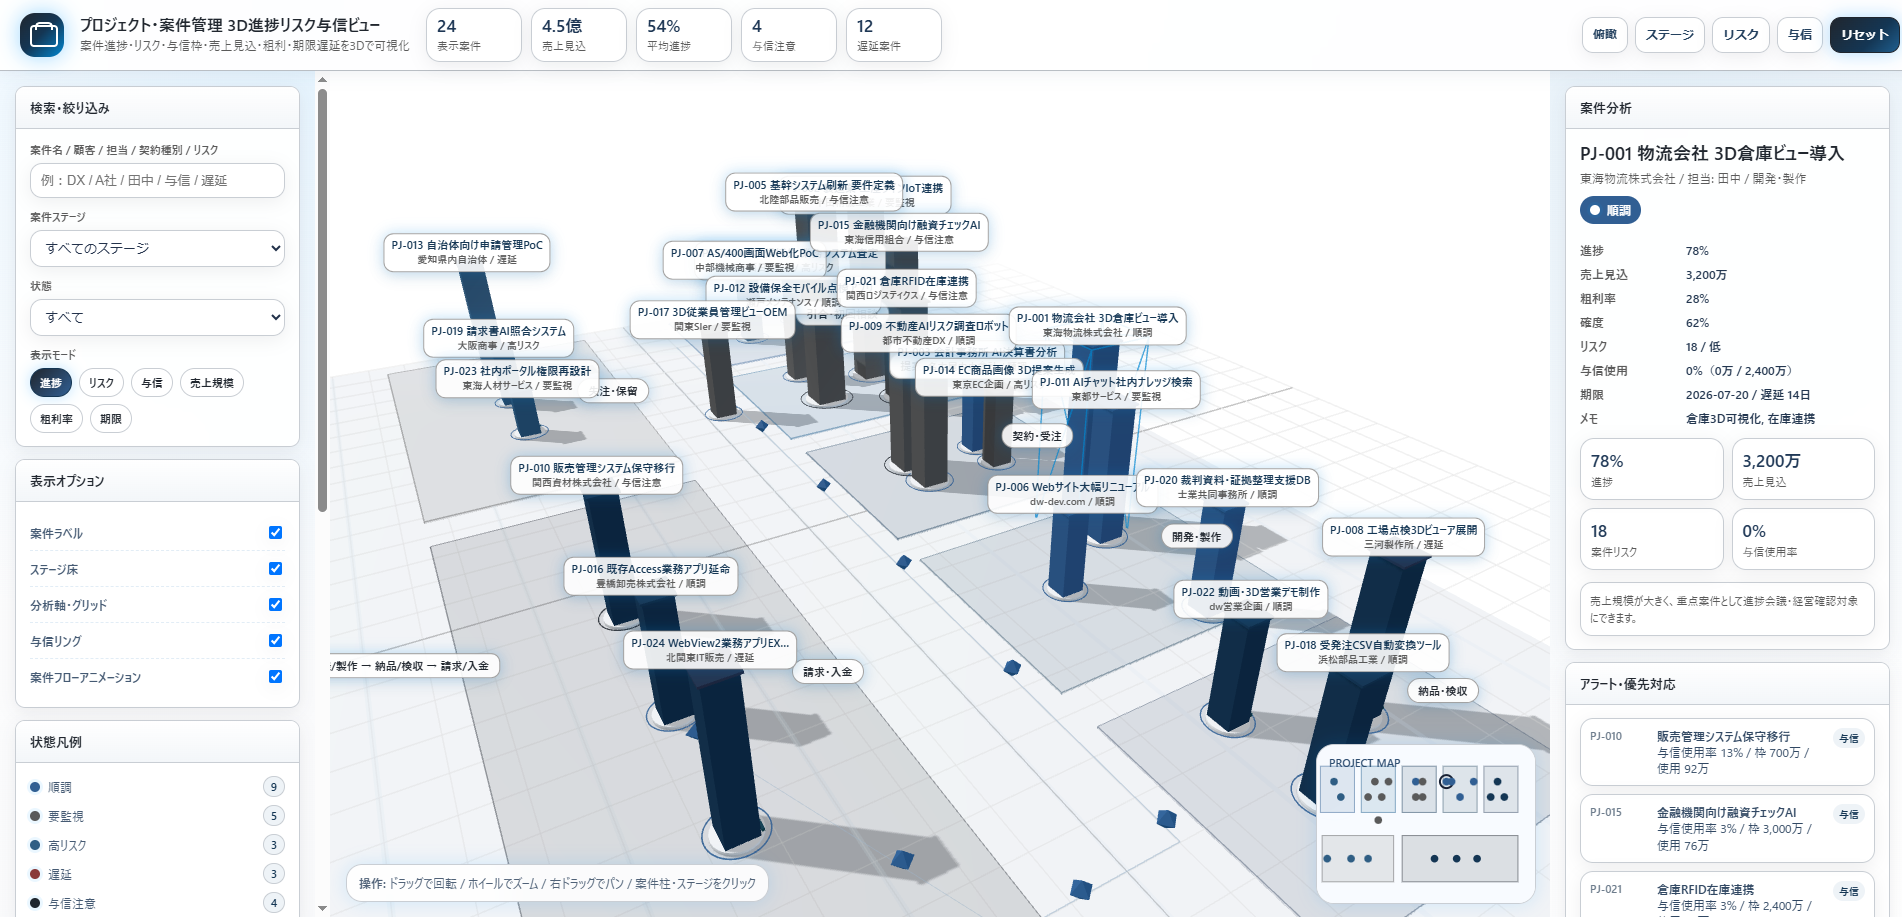The height and width of the screenshot is (917, 1902).
Task: Click the 順調 status badge in 案件分析
Action: coord(1610,210)
